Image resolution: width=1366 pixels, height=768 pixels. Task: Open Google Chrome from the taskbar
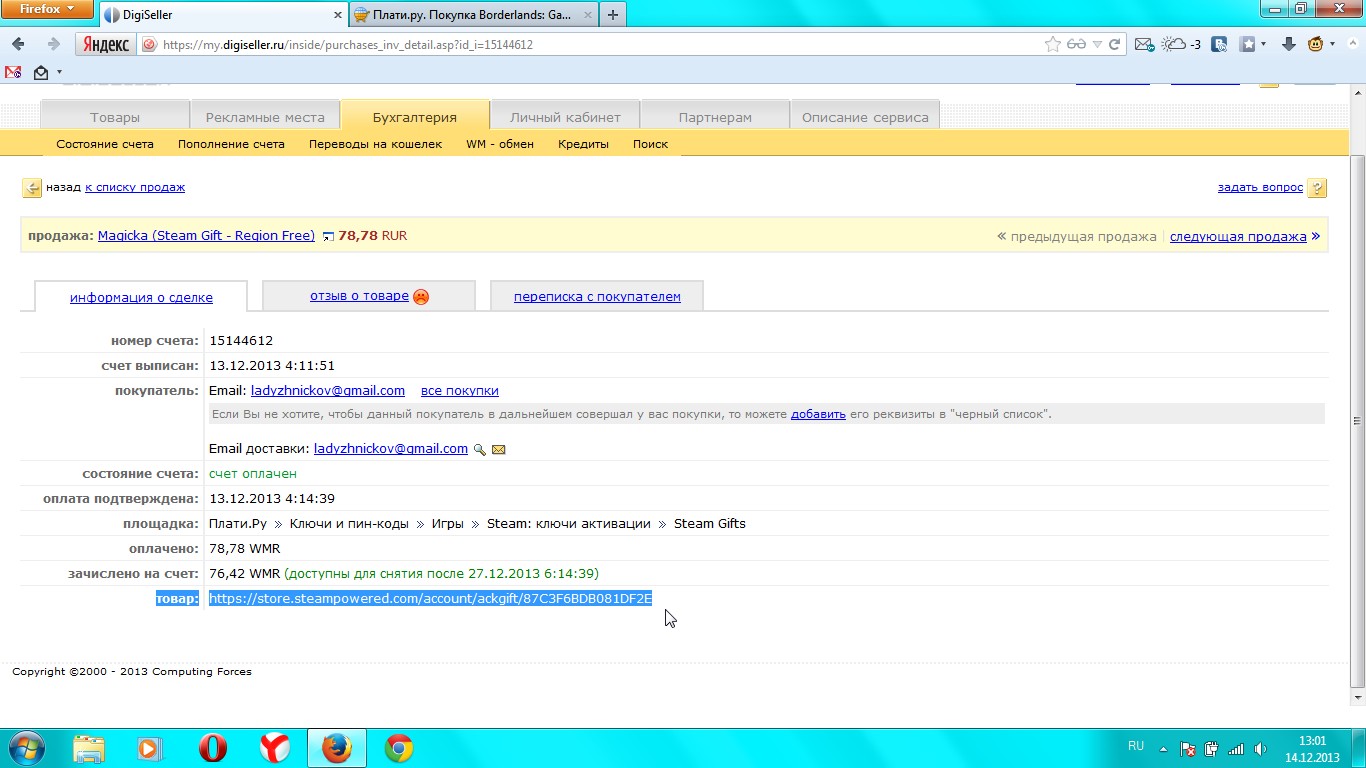pyautogui.click(x=399, y=748)
